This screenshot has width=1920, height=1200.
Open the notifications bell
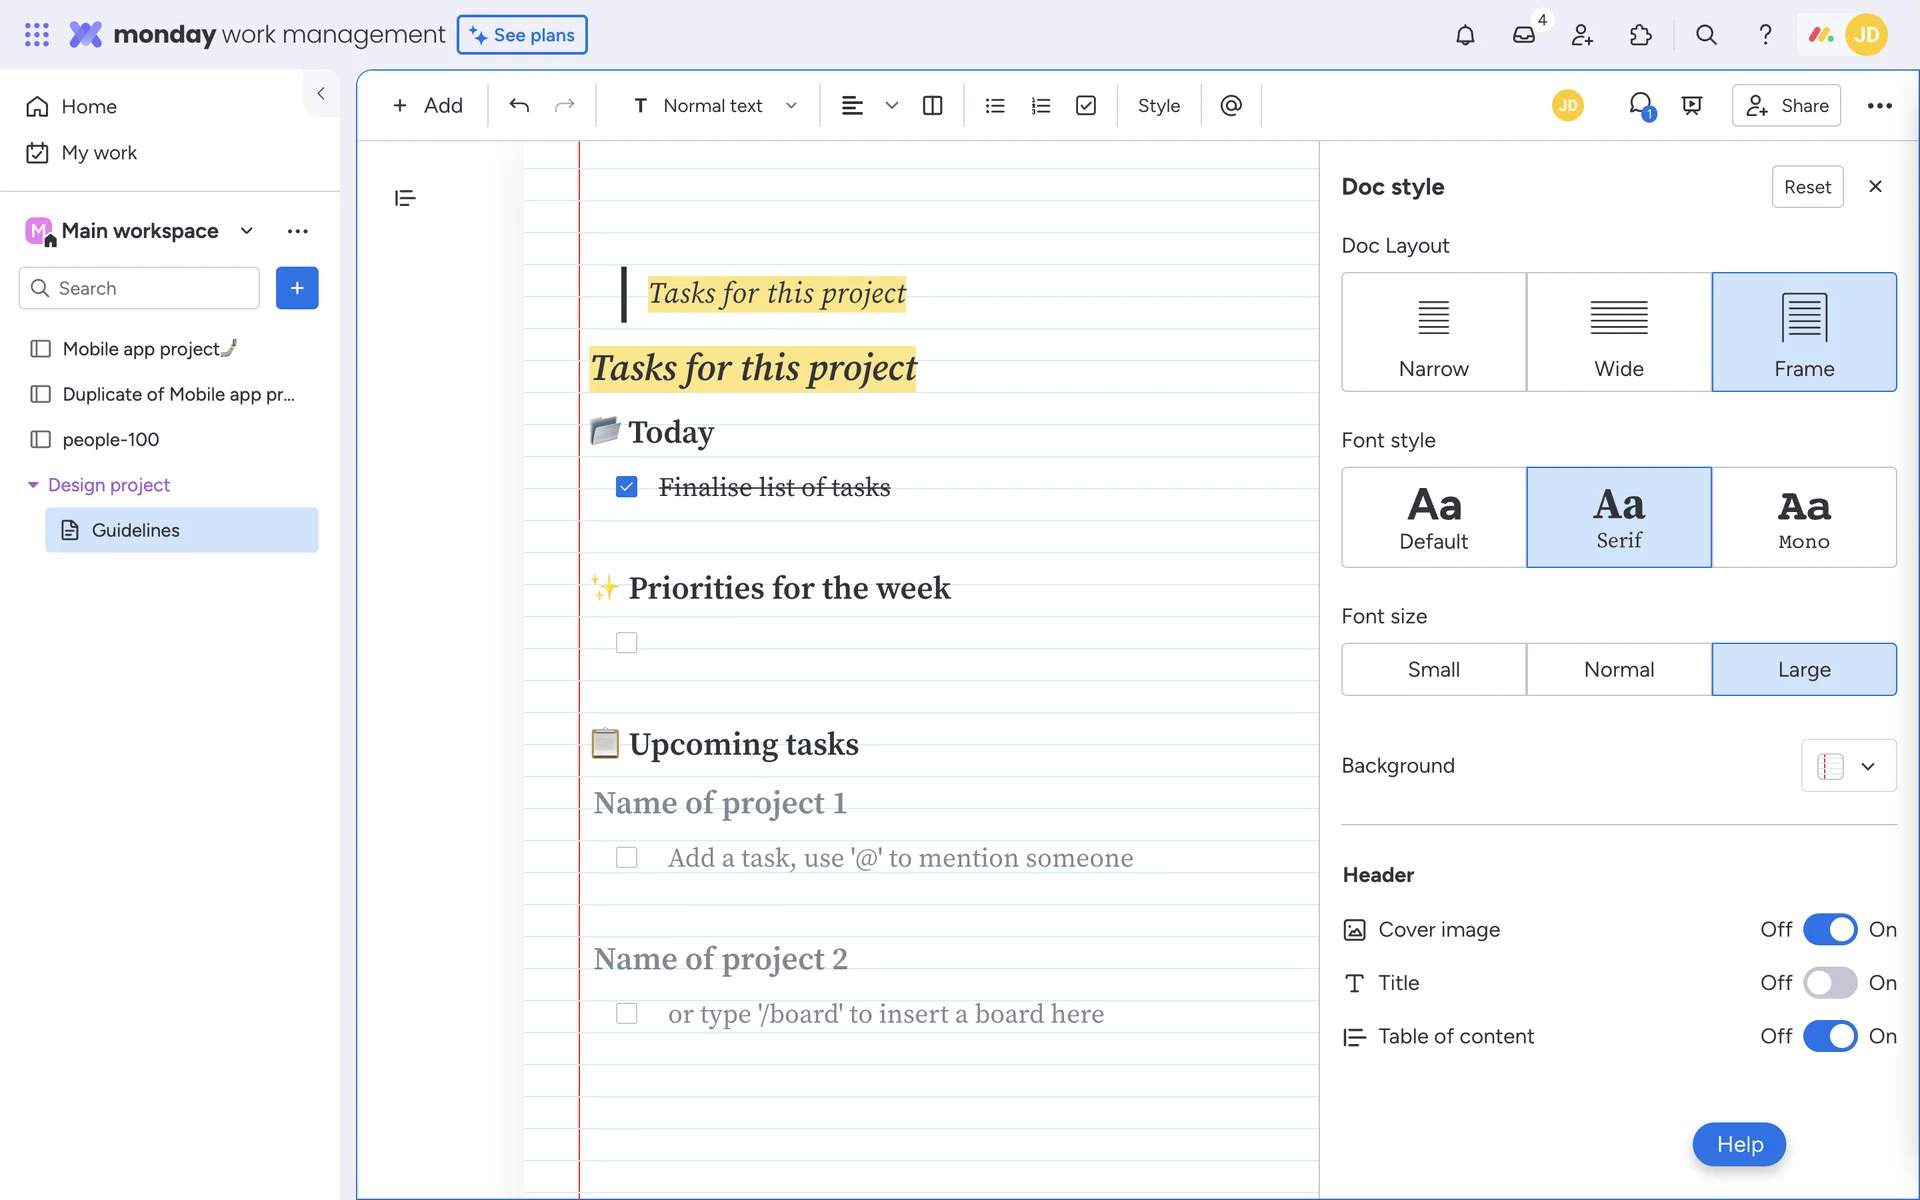tap(1465, 35)
